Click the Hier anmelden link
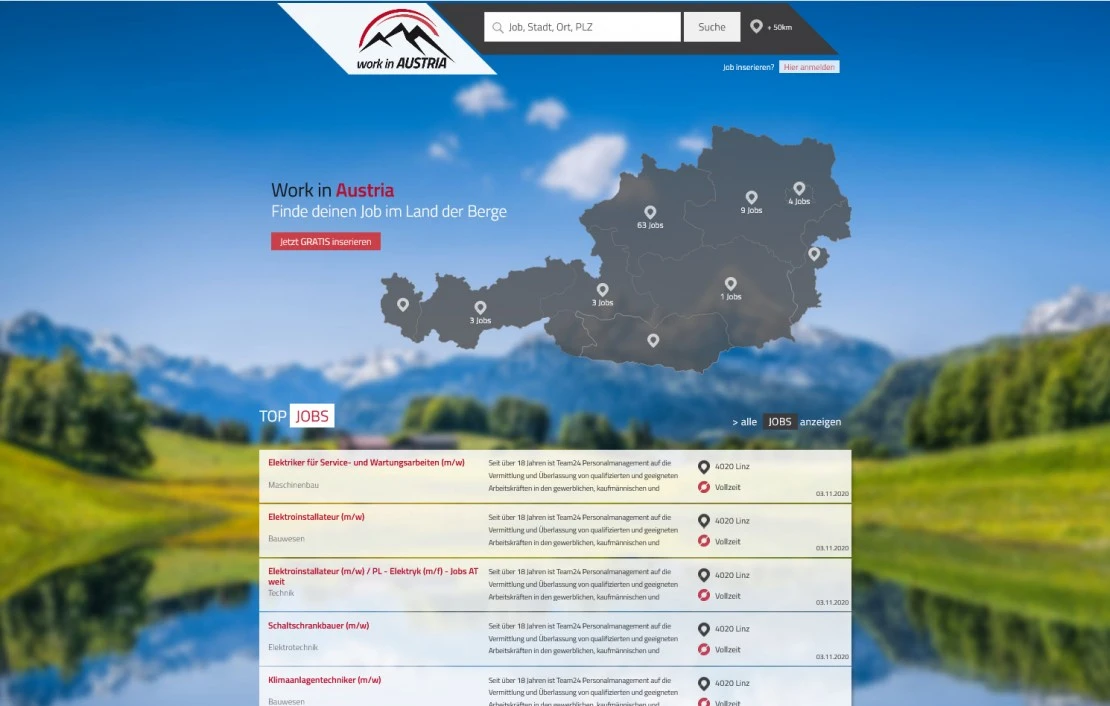Image resolution: width=1110 pixels, height=706 pixels. pyautogui.click(x=809, y=67)
